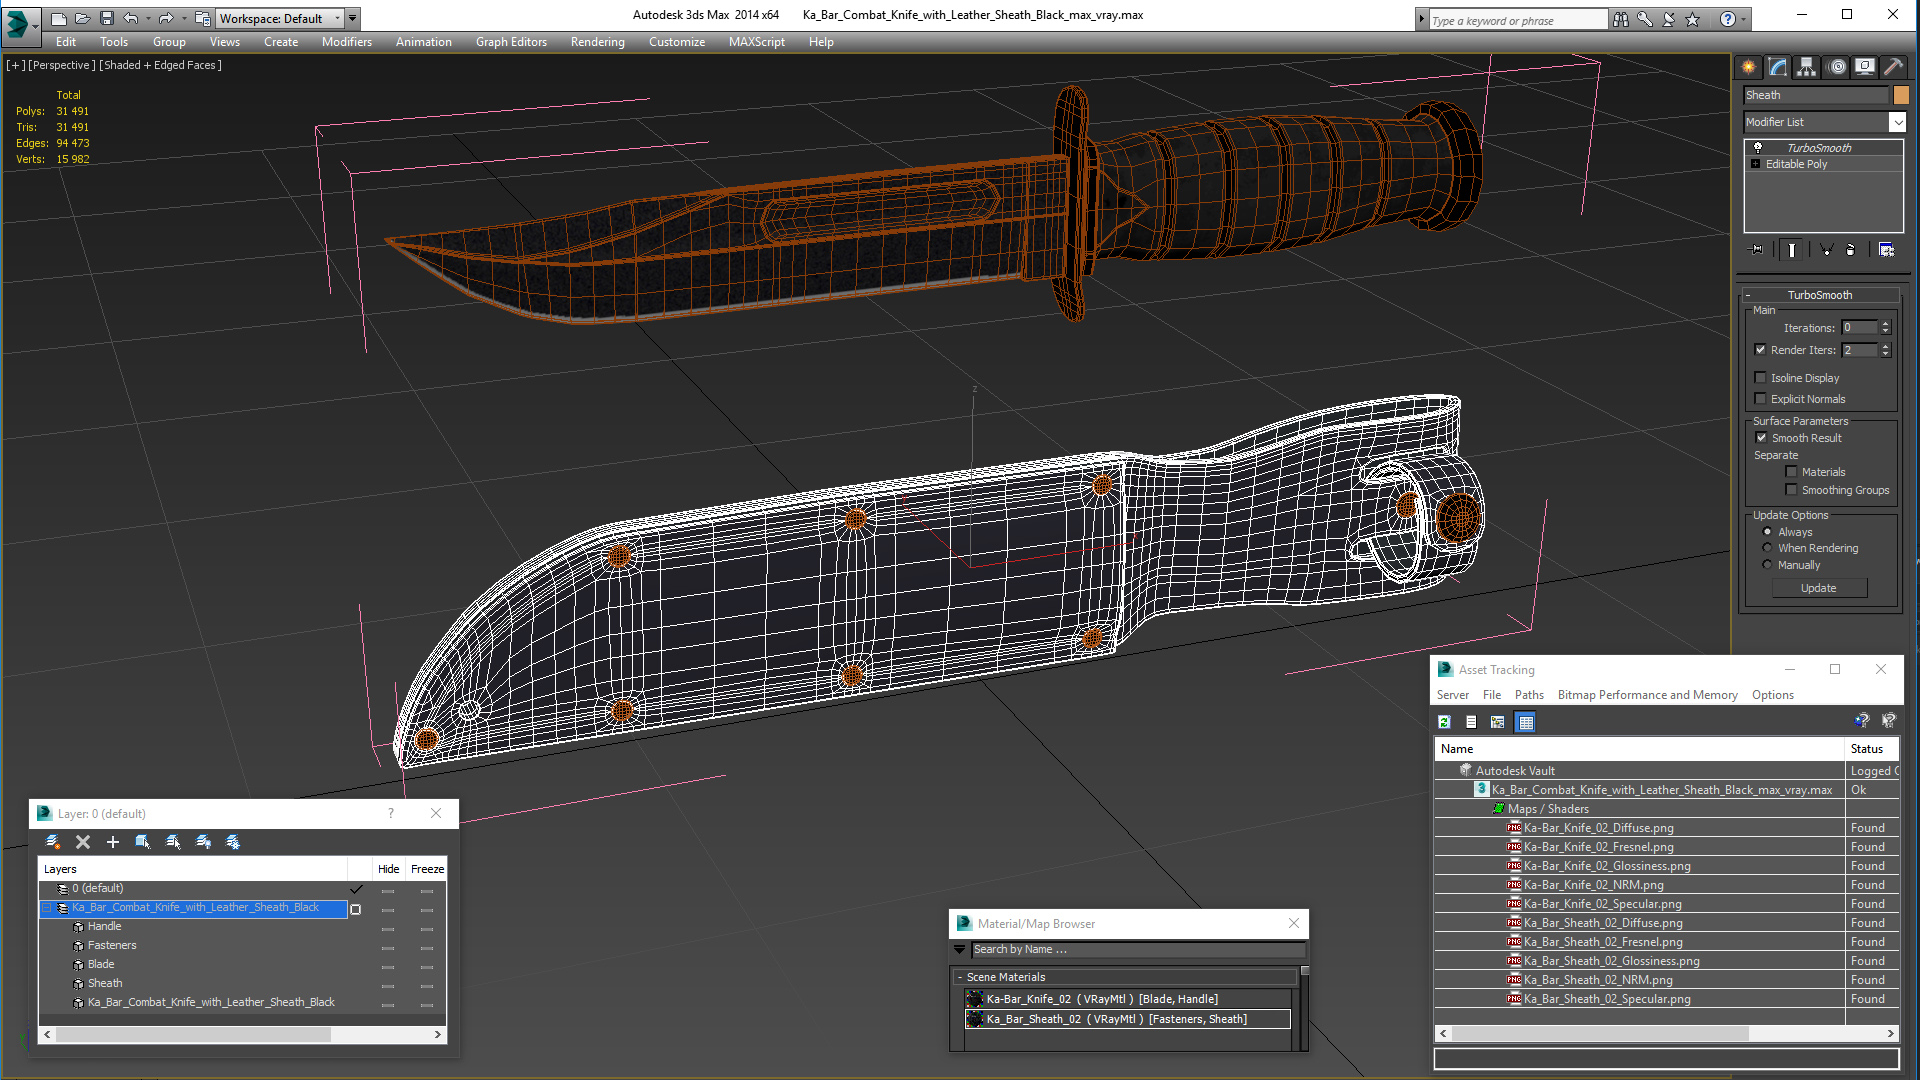Open the Utilities hammer panel tab
This screenshot has height=1080, width=1920.
pyautogui.click(x=1893, y=67)
